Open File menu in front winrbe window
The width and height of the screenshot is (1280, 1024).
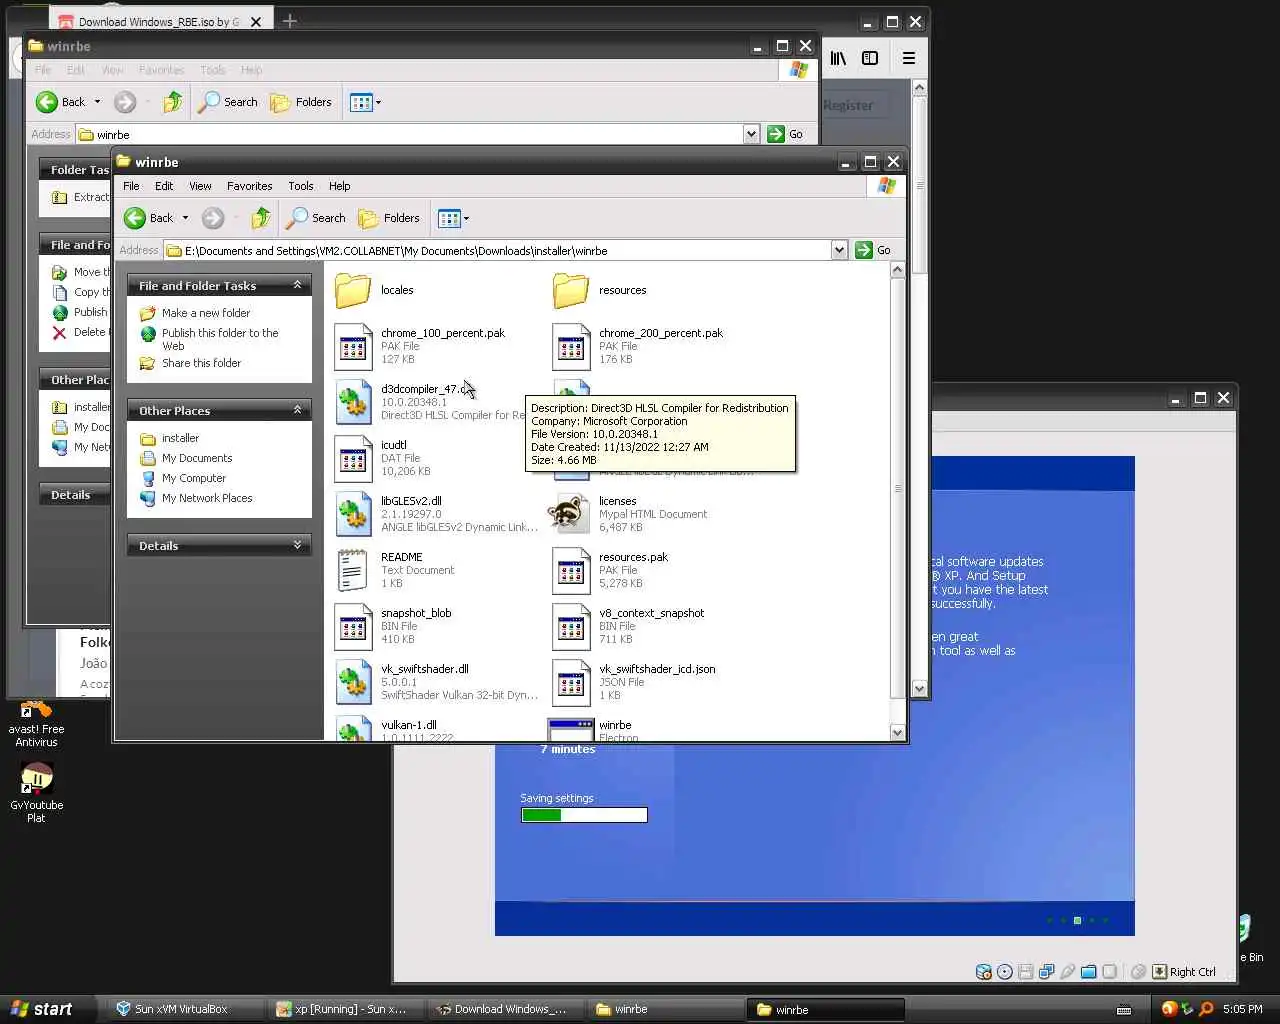[131, 186]
